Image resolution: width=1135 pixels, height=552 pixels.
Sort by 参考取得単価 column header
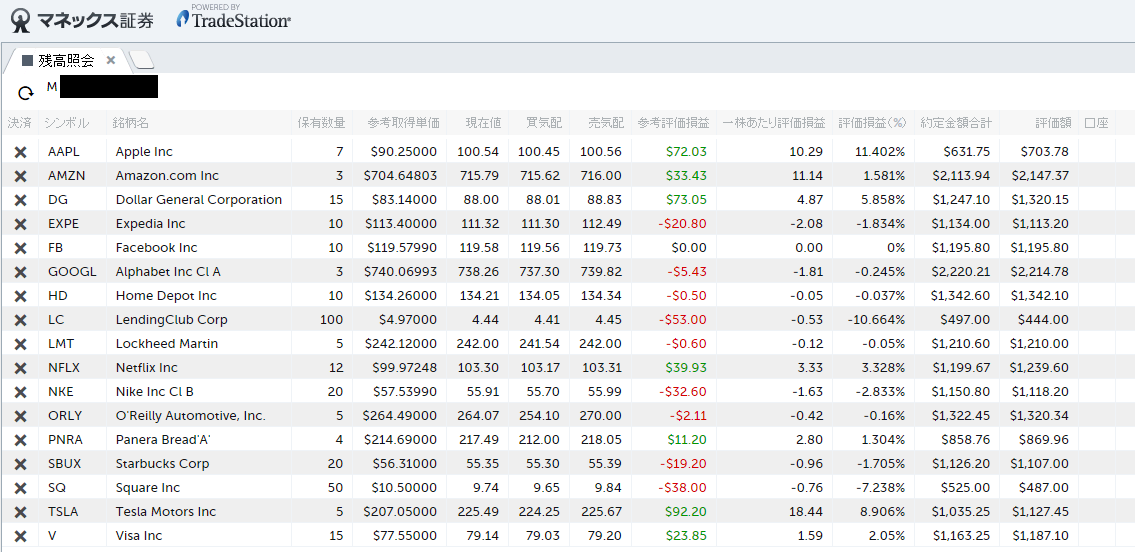pyautogui.click(x=403, y=123)
